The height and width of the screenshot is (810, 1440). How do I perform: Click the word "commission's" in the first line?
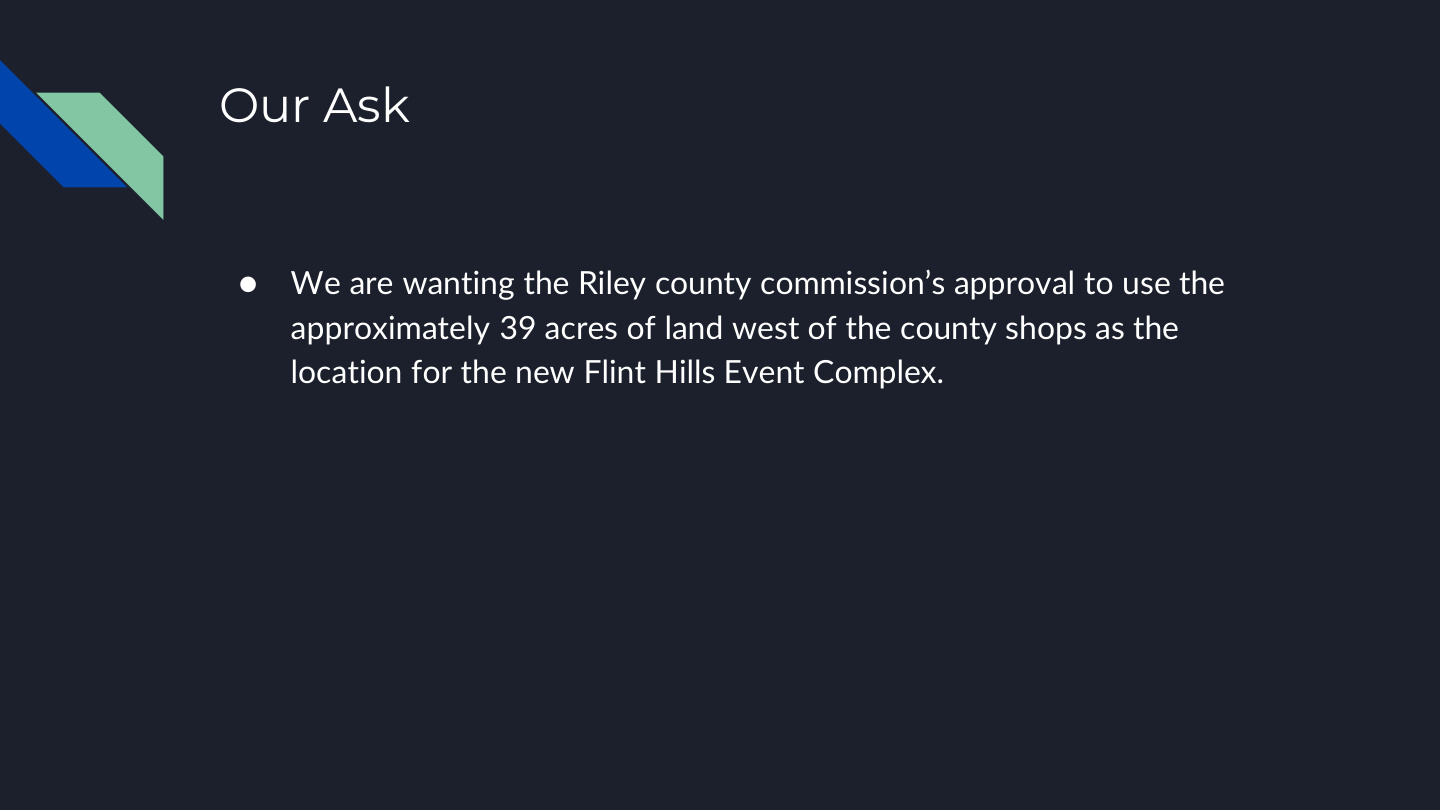pyautogui.click(x=853, y=284)
